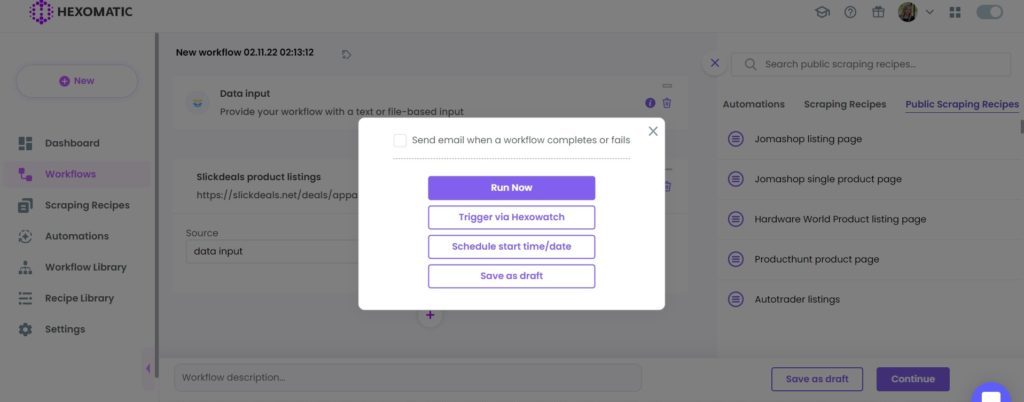Image resolution: width=1024 pixels, height=402 pixels.
Task: Switch to the Scraping Recipes tab
Action: pyautogui.click(x=844, y=104)
